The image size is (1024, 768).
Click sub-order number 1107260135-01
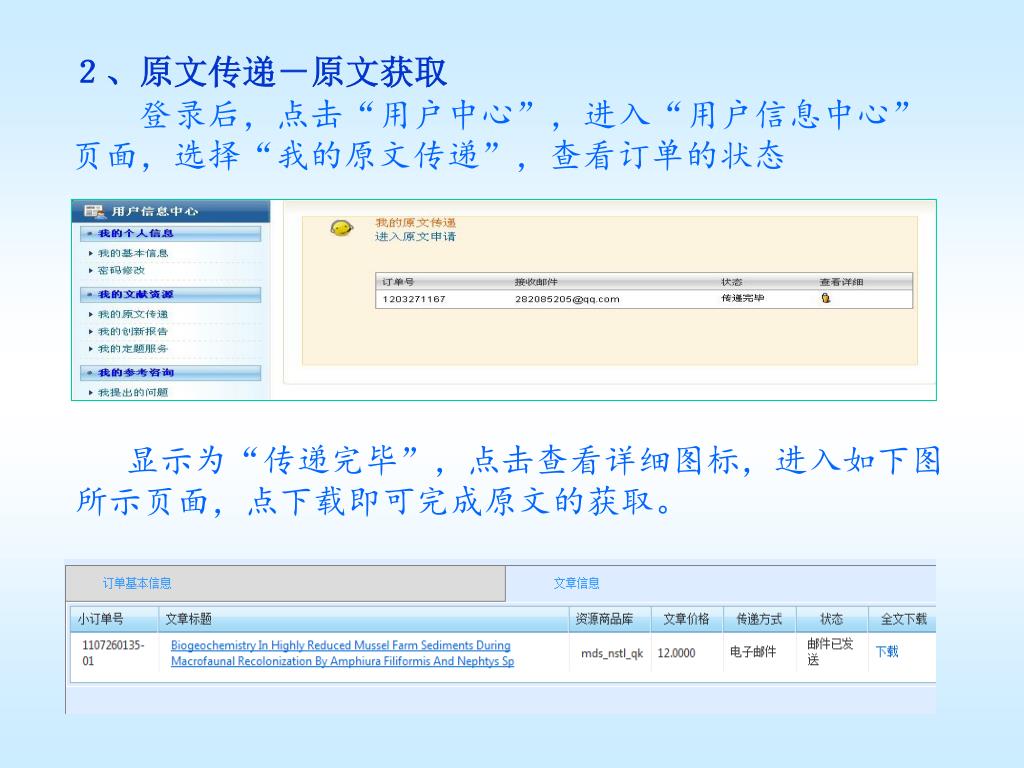(113, 653)
